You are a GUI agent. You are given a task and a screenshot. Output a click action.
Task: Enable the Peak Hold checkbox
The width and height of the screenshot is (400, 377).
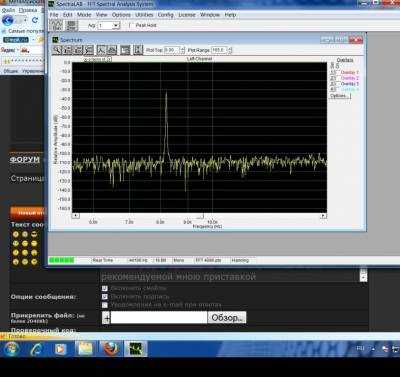coord(130,25)
